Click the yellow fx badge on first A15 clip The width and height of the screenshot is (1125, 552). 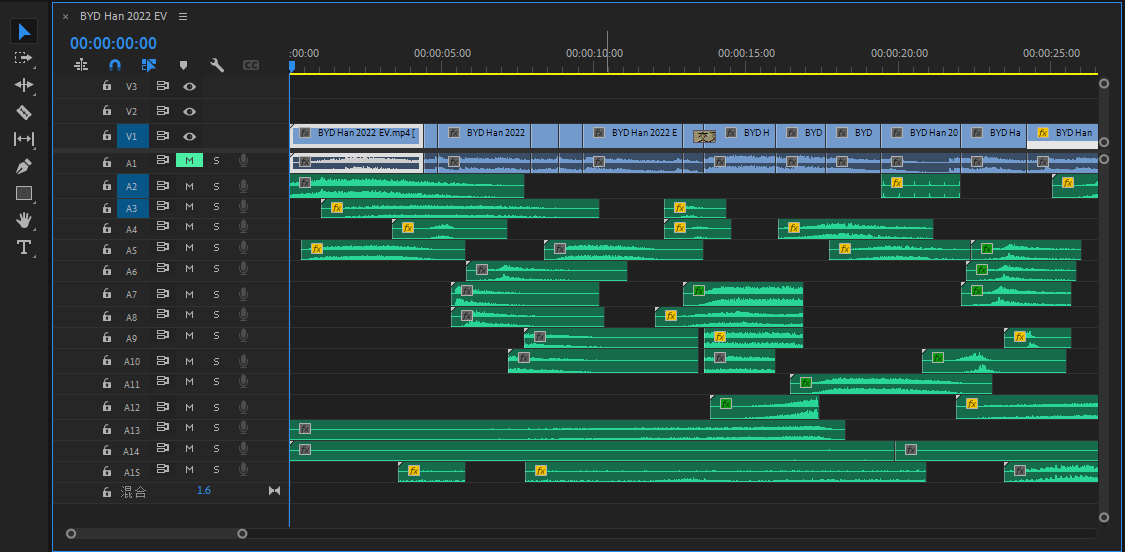point(413,471)
